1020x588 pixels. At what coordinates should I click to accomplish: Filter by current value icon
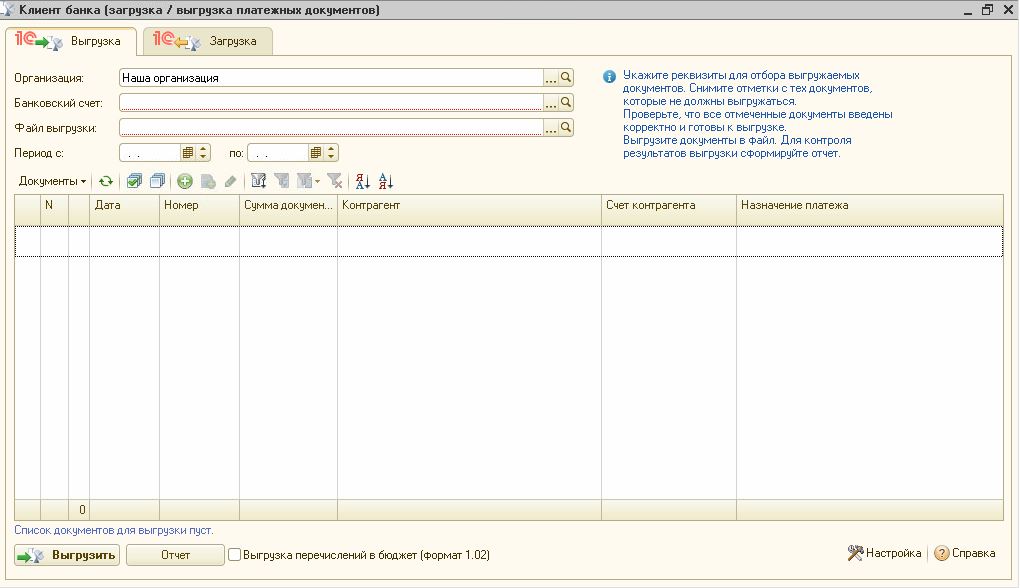pyautogui.click(x=282, y=181)
